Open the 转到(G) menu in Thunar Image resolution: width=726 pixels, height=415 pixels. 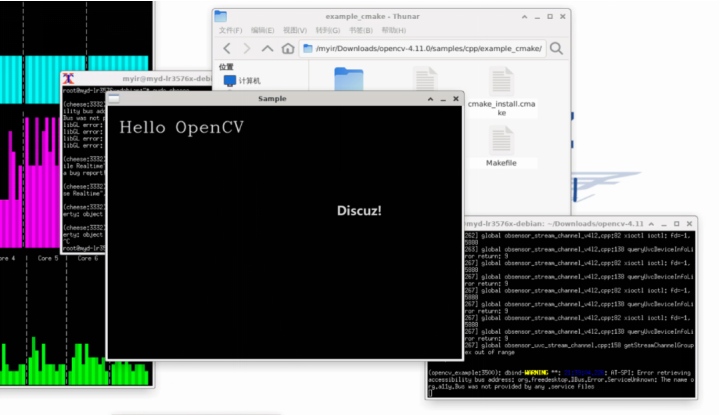coord(327,30)
